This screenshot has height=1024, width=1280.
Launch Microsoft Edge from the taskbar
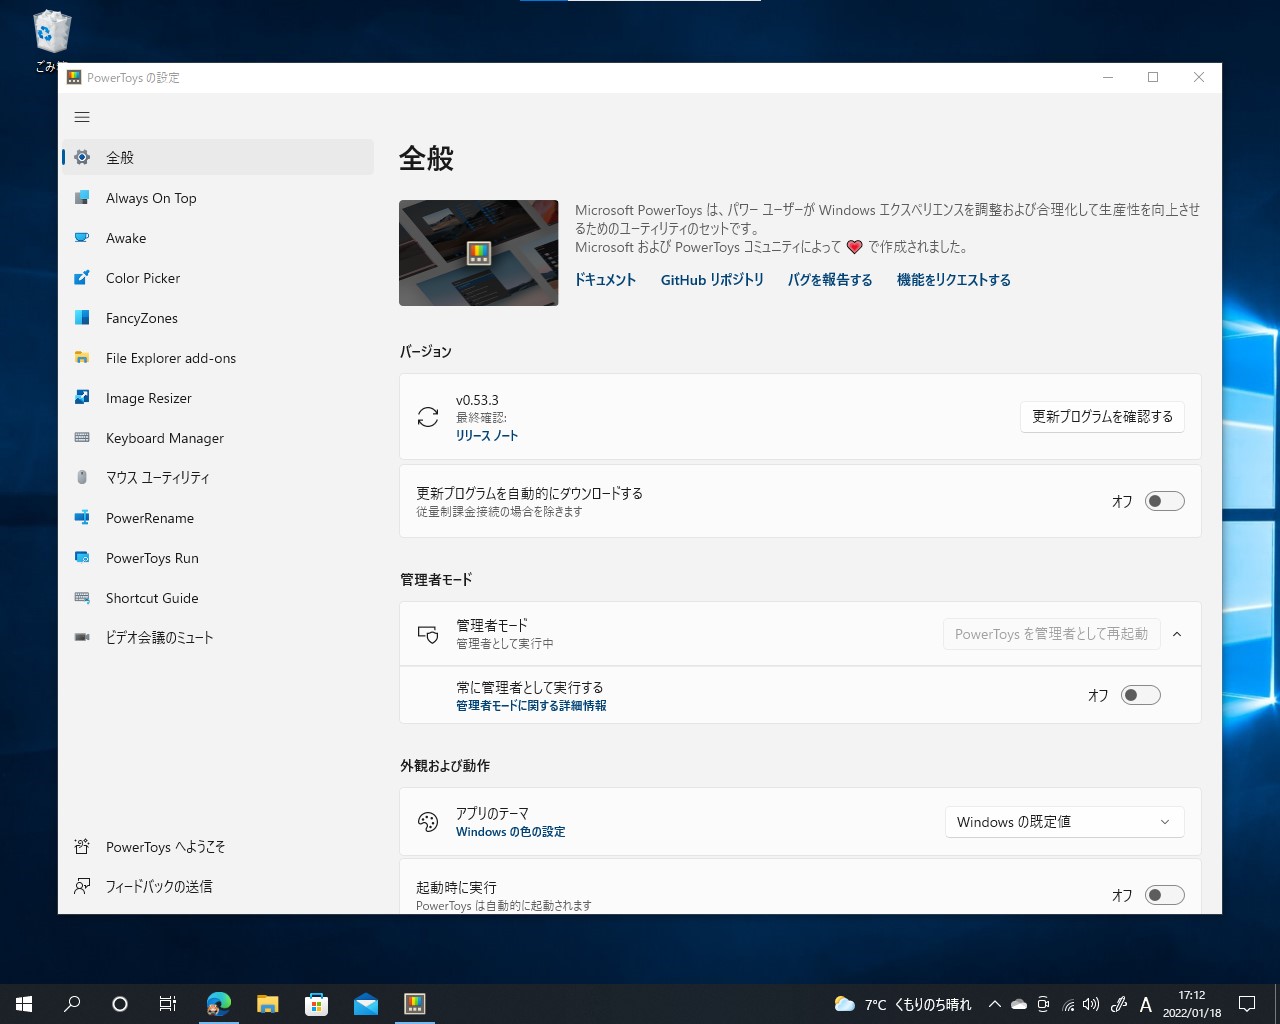click(218, 1004)
